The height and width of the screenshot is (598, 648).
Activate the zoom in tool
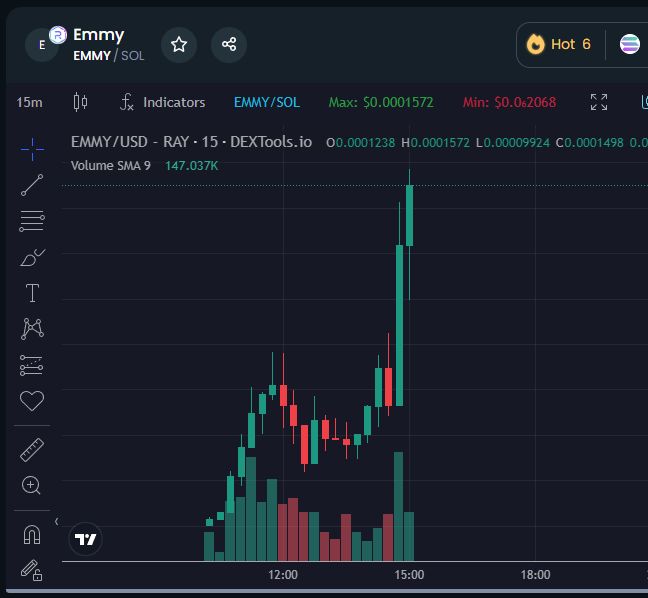[x=31, y=485]
